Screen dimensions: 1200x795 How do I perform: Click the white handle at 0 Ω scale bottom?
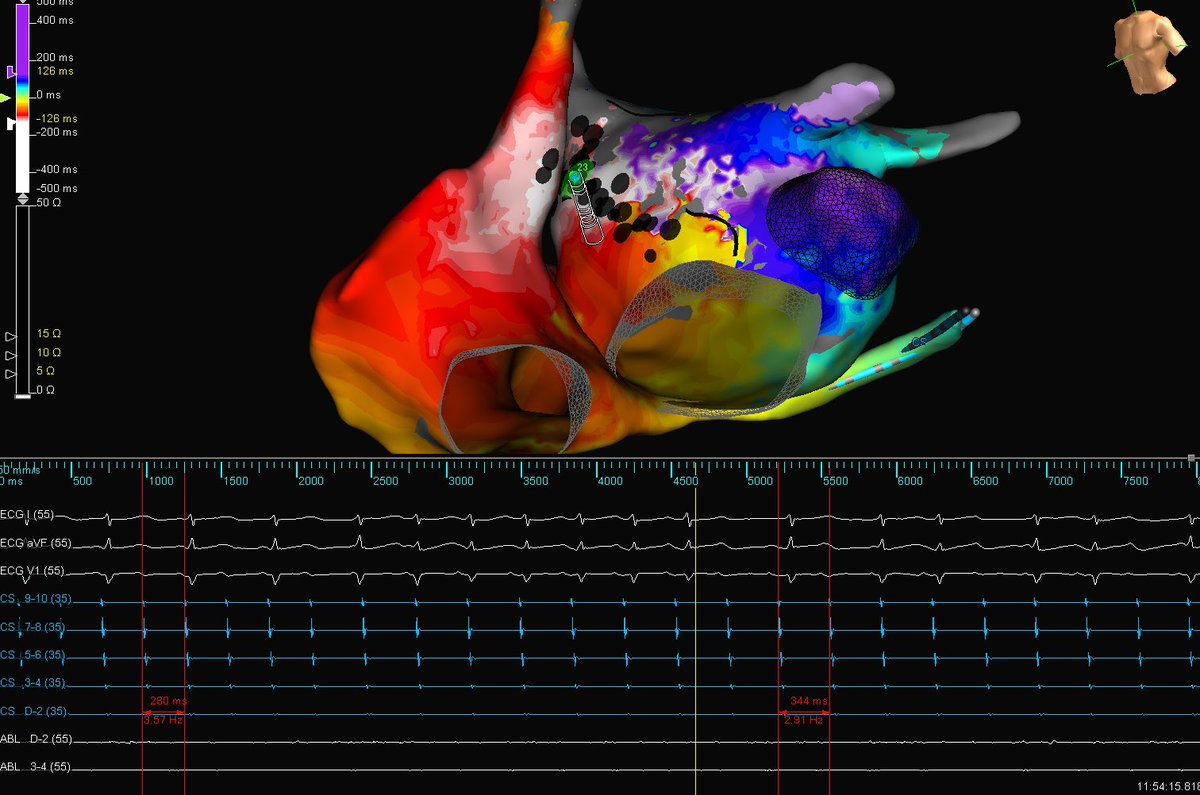pyautogui.click(x=23, y=397)
